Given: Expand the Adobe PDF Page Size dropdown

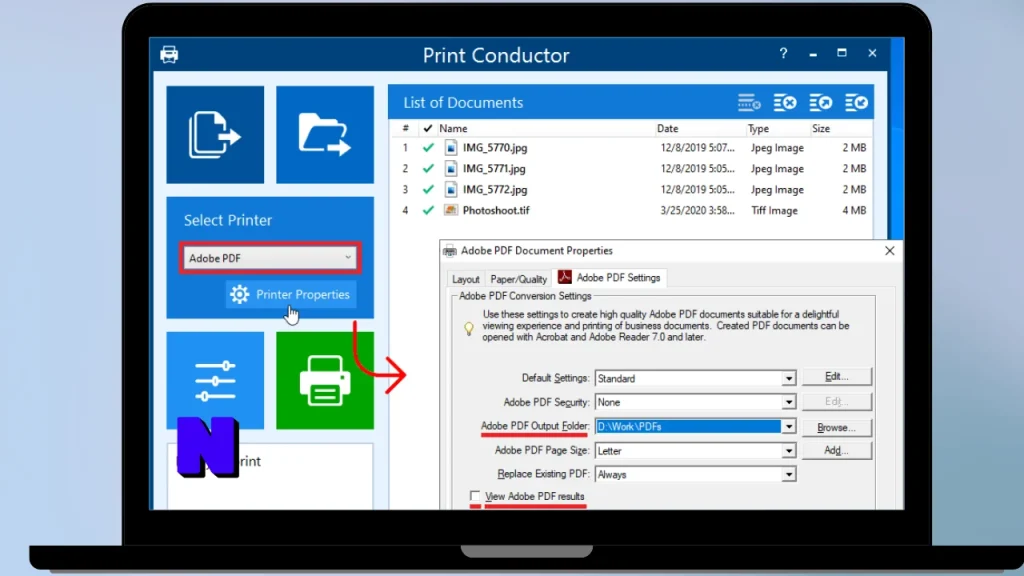Looking at the screenshot, I should (789, 451).
